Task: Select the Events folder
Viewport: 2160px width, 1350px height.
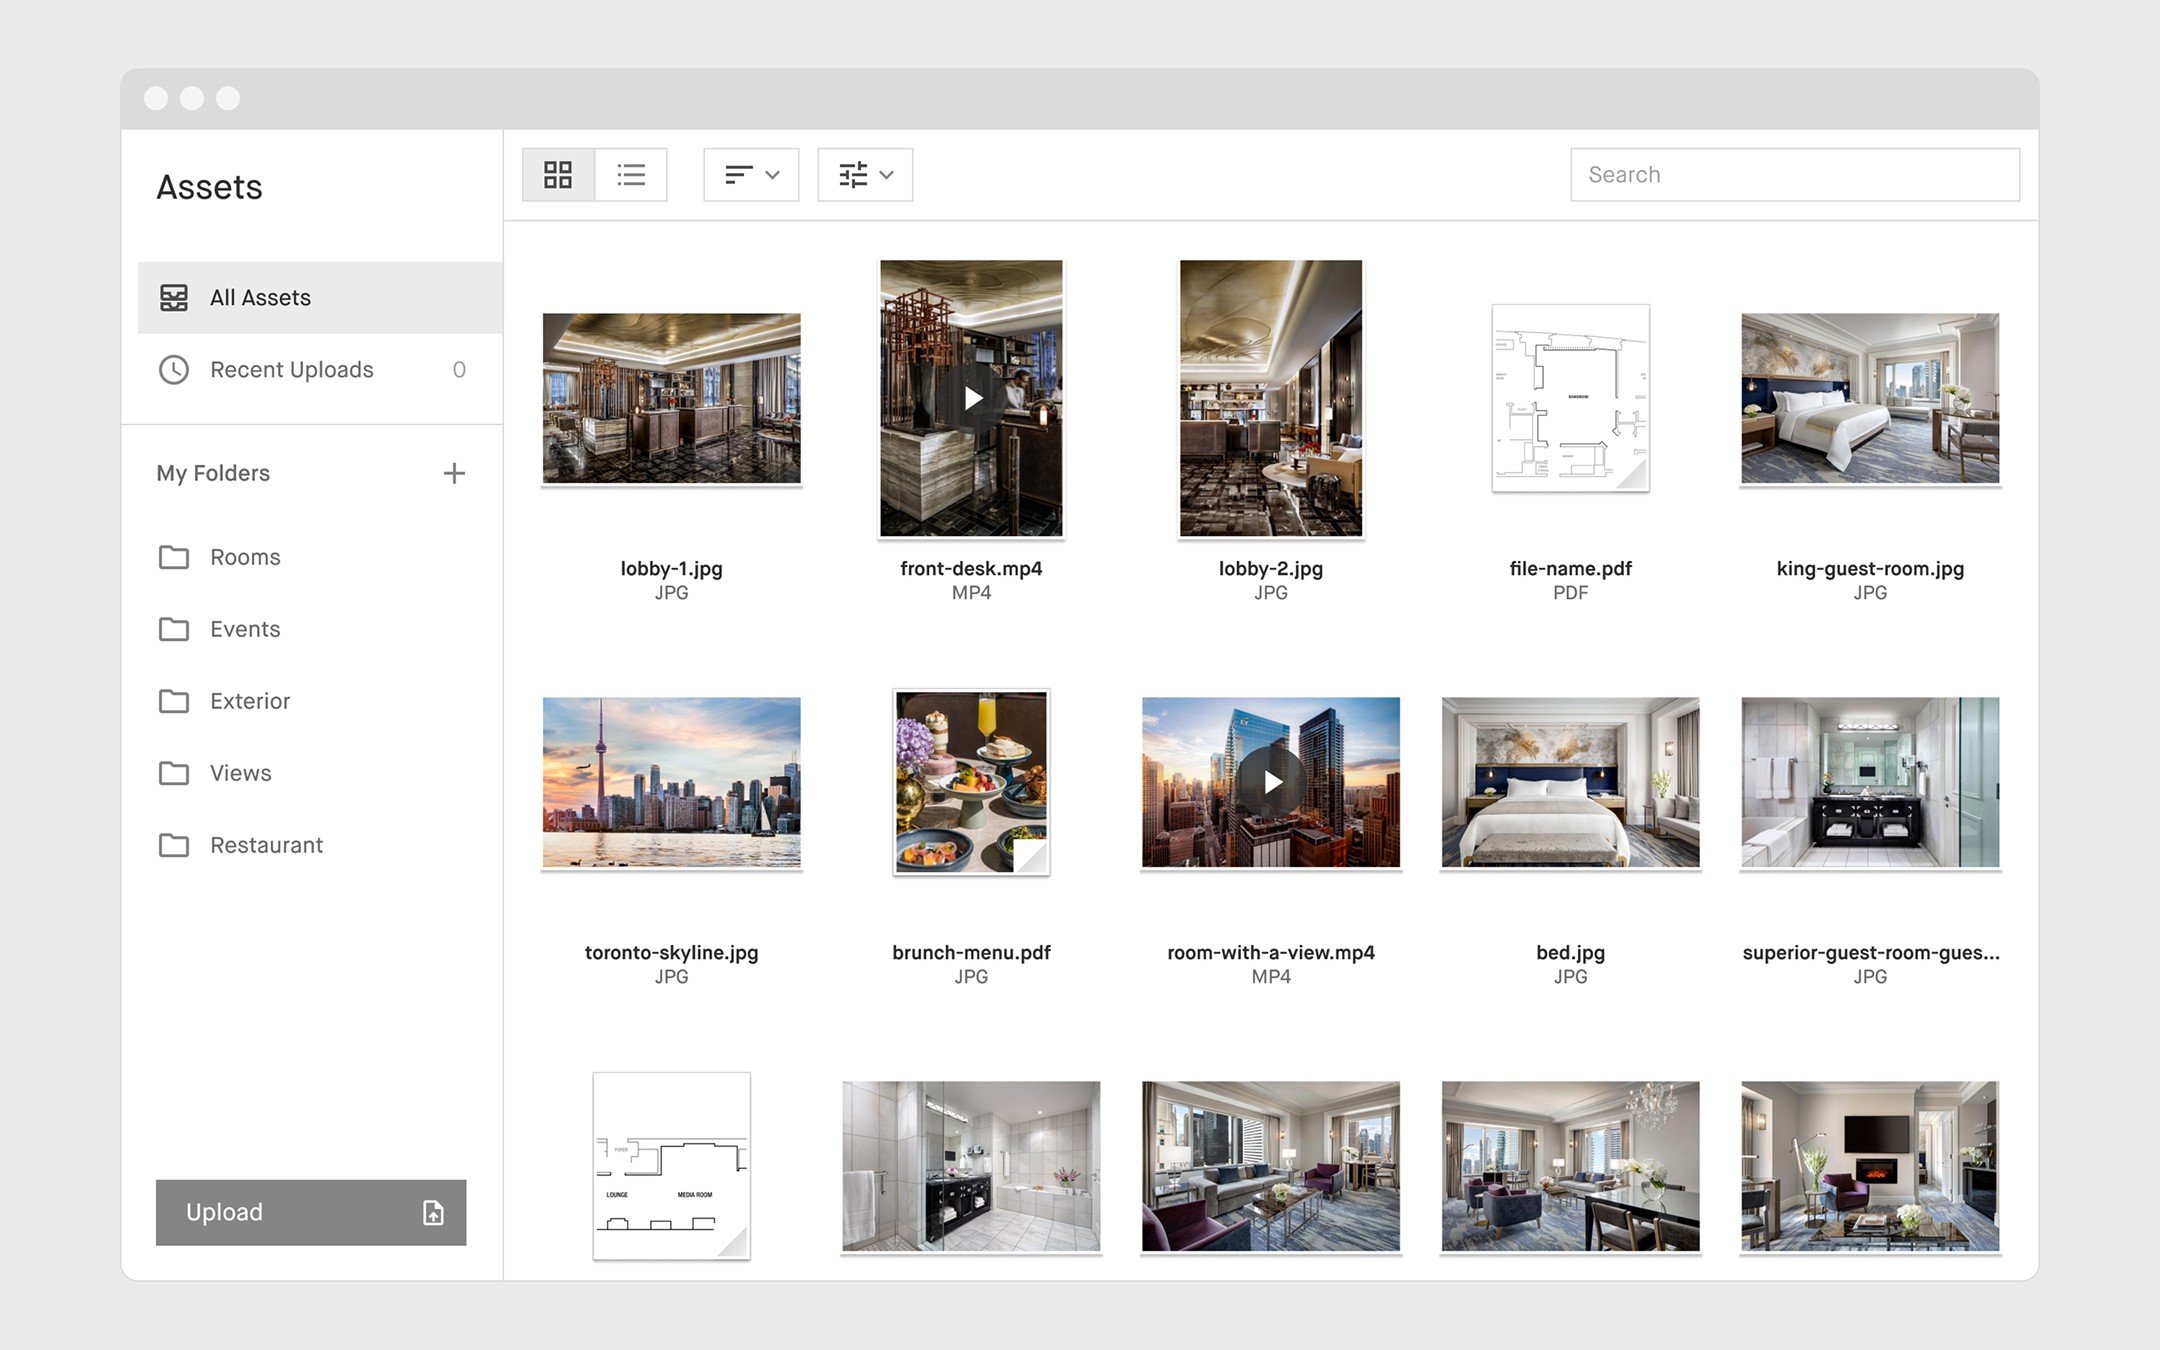Action: click(244, 629)
